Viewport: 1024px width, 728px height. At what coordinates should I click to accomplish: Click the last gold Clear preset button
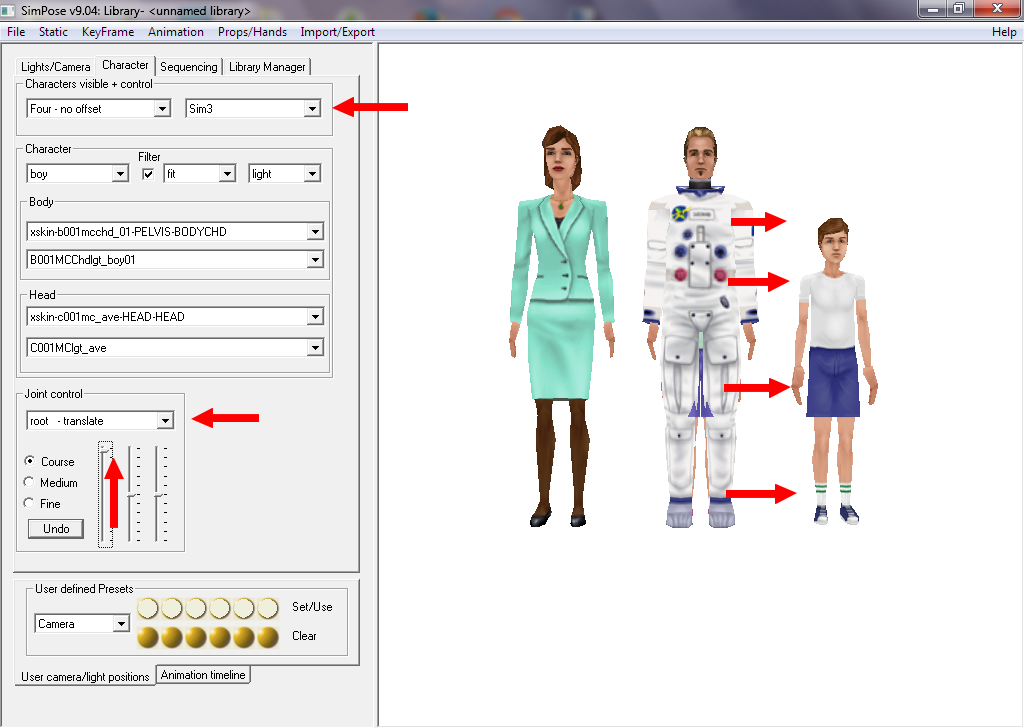point(267,637)
